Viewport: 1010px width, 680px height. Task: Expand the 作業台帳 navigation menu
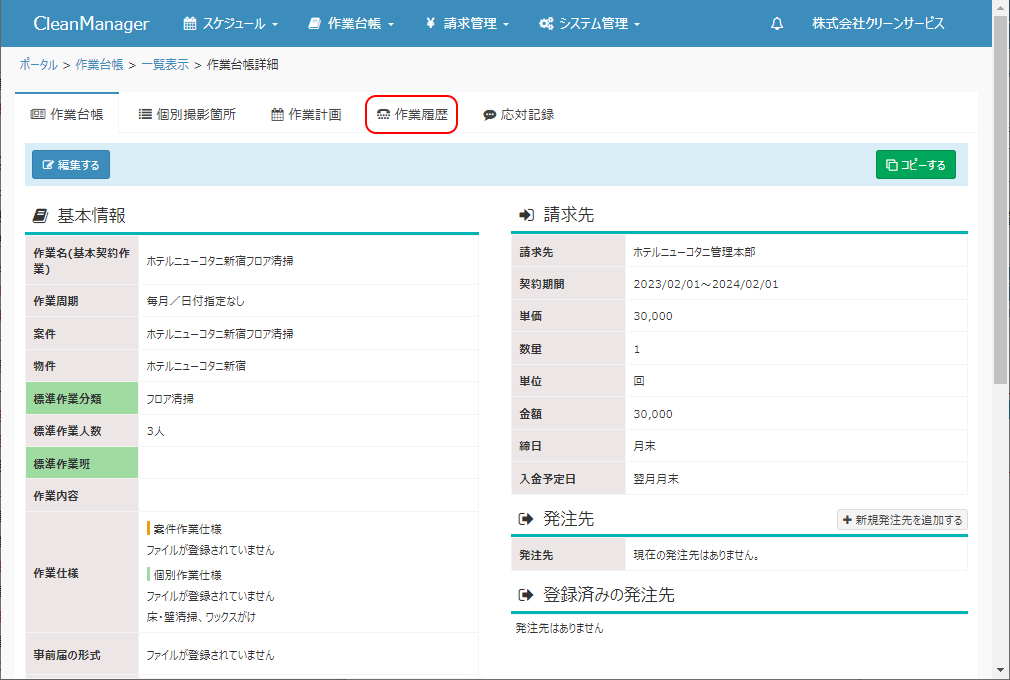pos(351,24)
